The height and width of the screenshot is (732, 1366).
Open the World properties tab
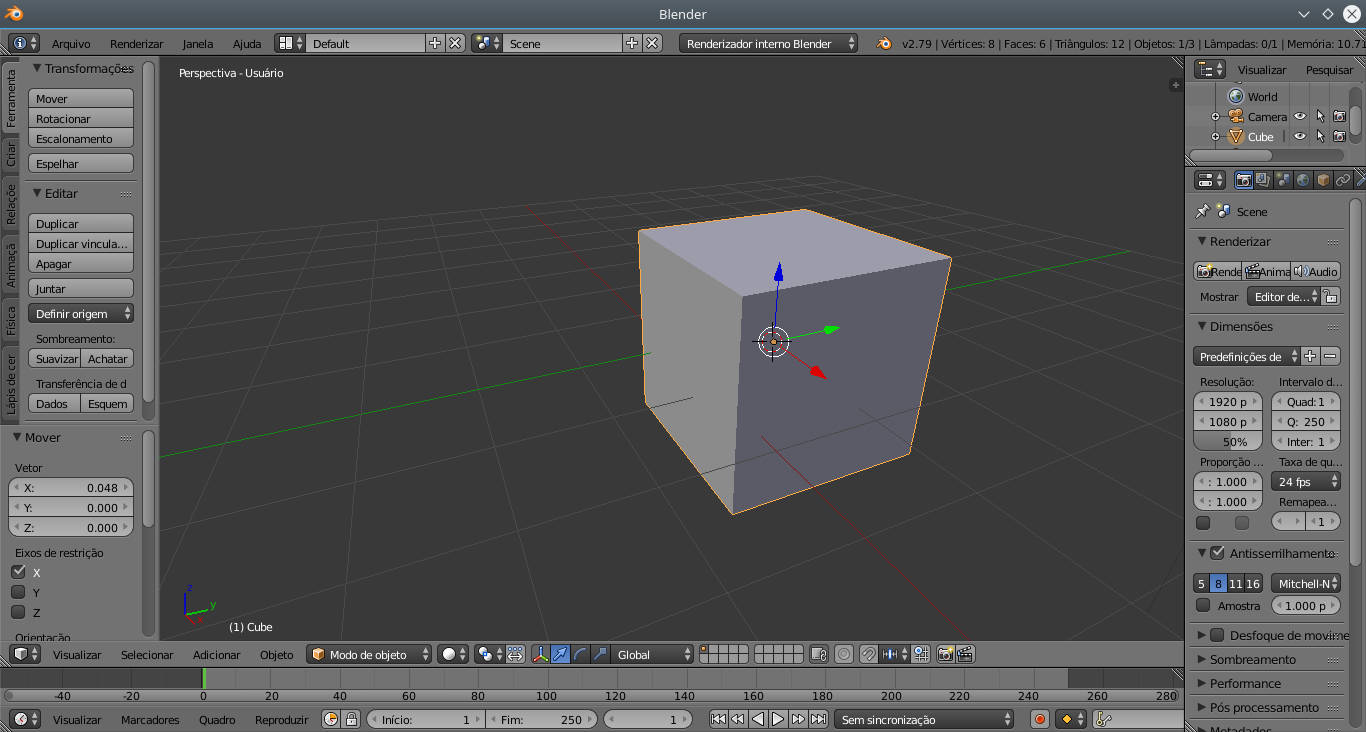[x=1303, y=180]
